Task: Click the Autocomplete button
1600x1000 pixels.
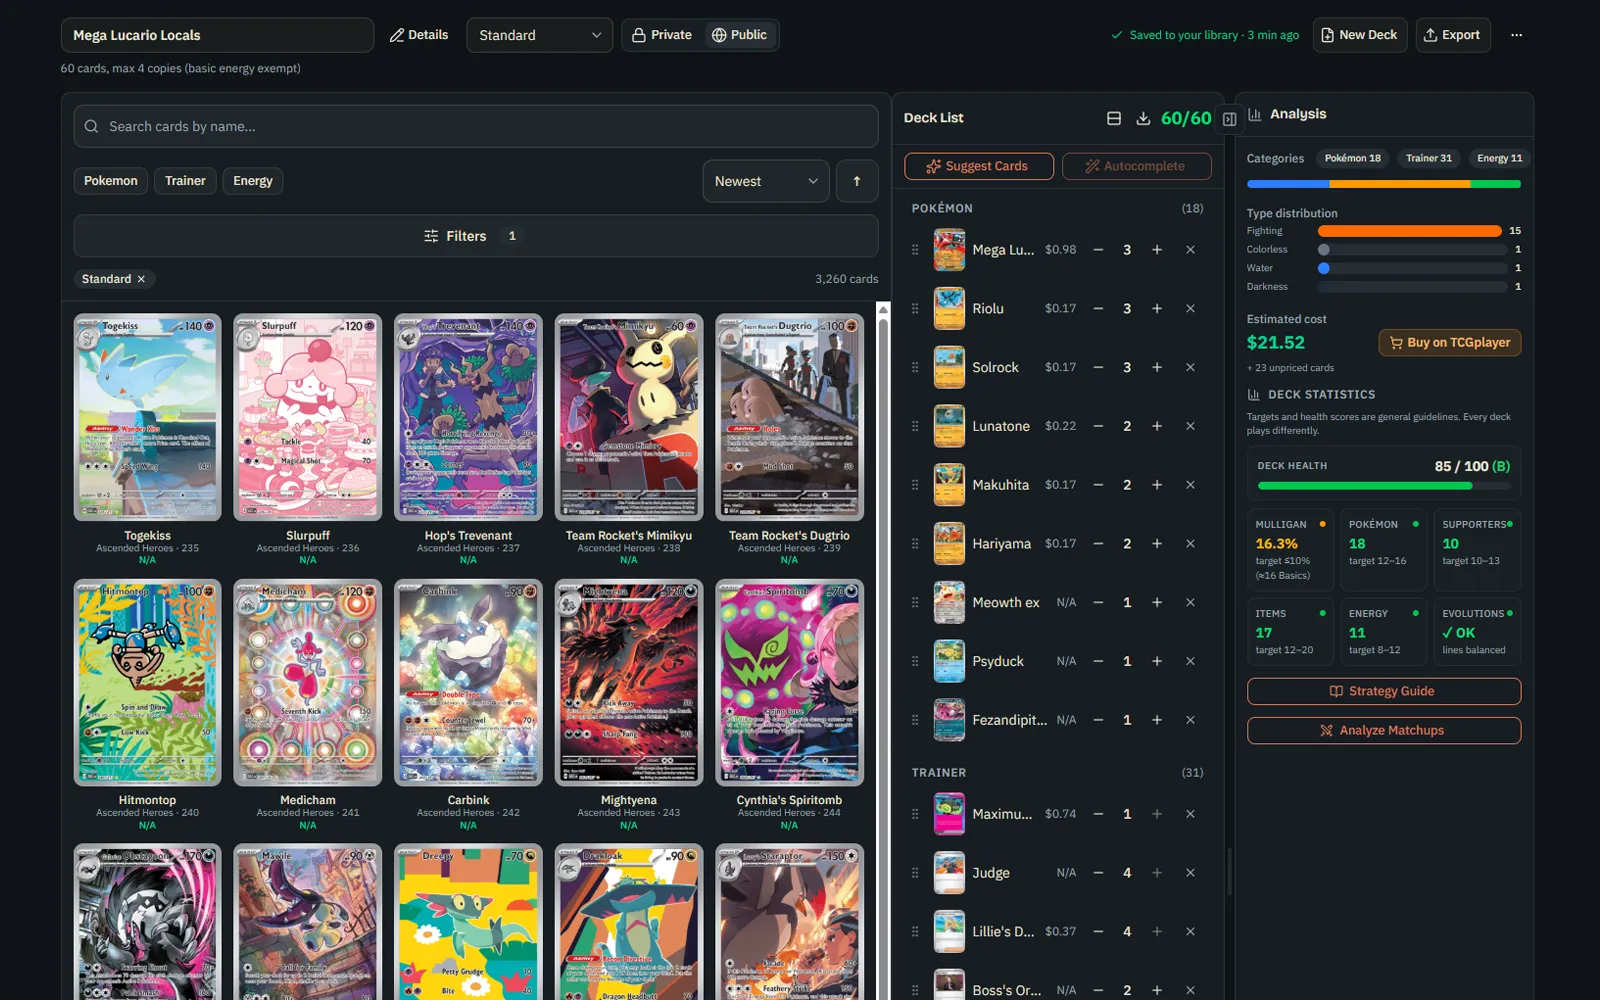Action: click(x=1137, y=166)
